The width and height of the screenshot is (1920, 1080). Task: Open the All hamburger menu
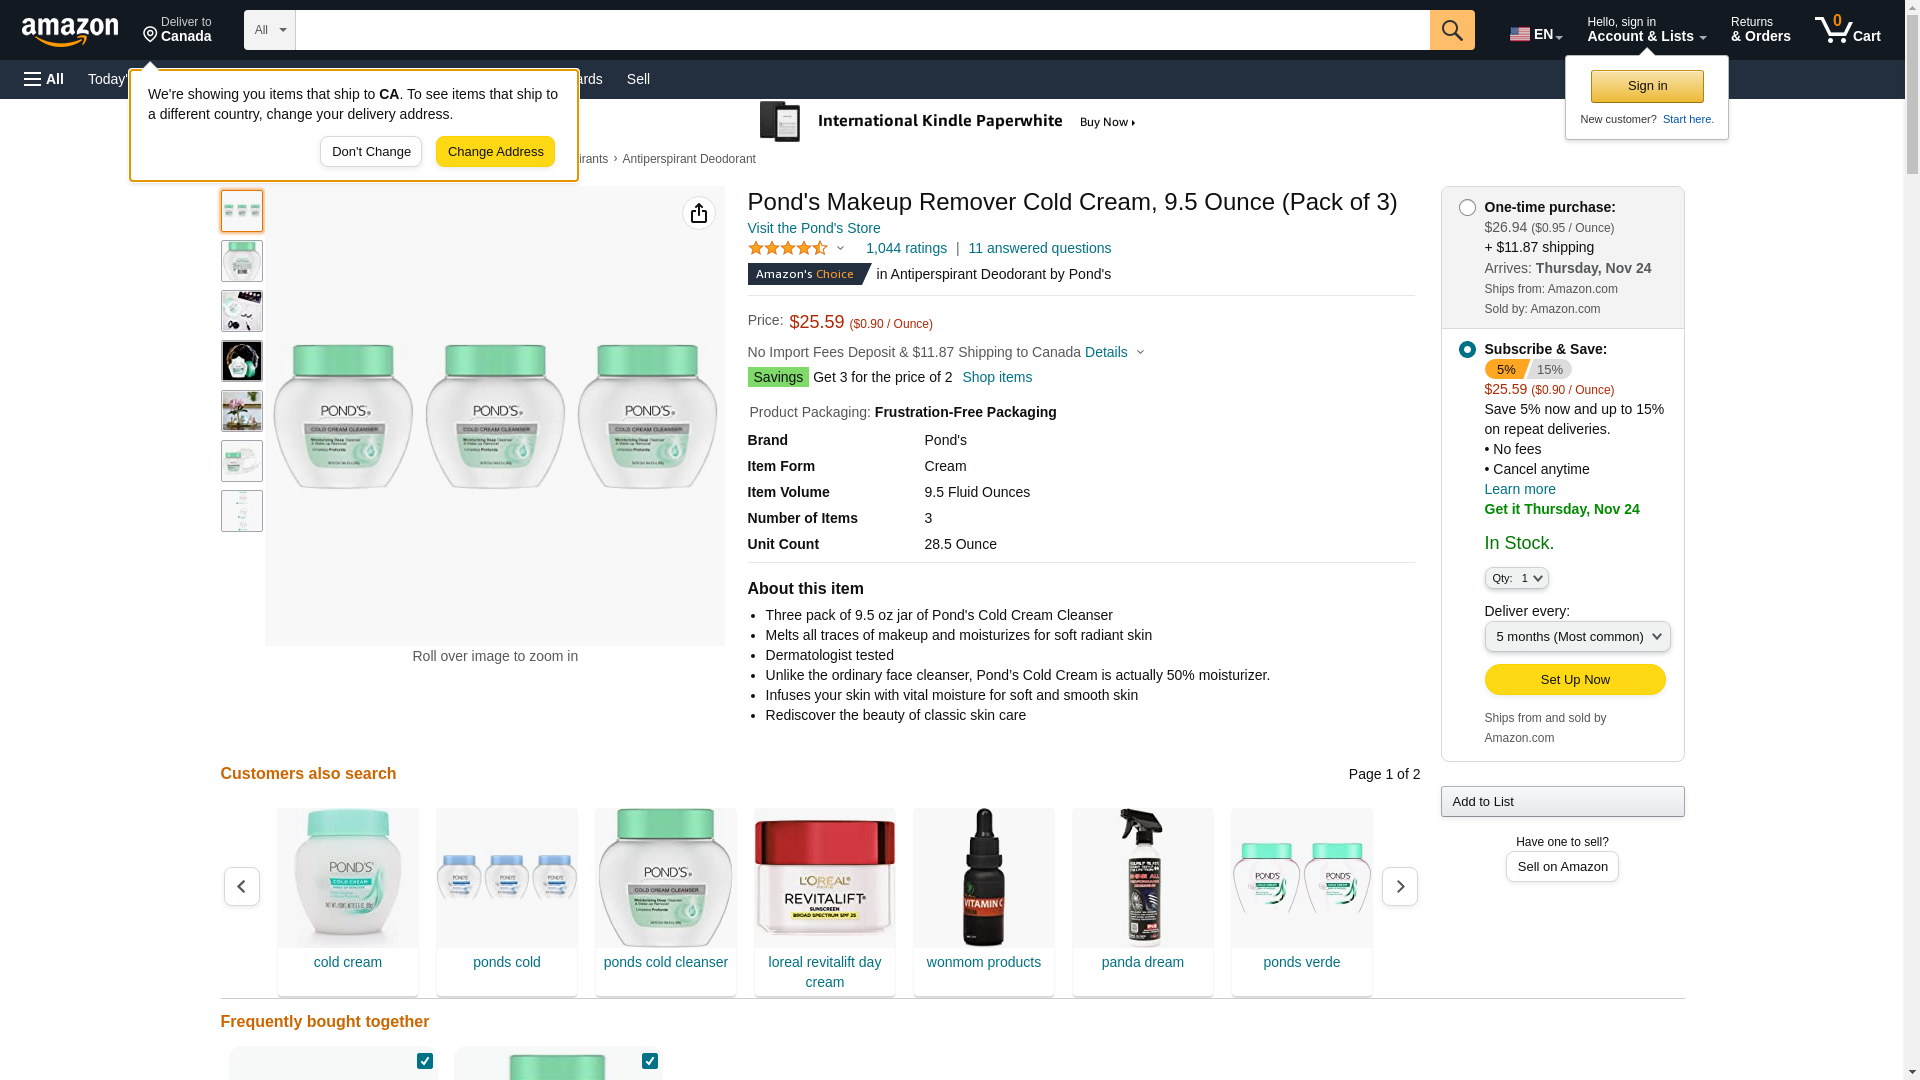point(44,79)
